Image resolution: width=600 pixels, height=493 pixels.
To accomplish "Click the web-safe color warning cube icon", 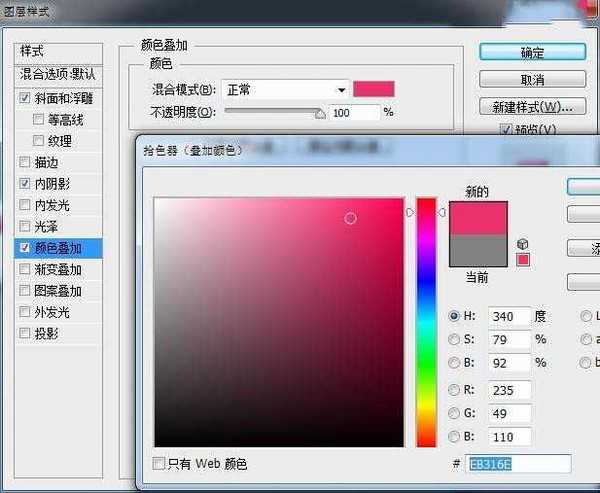I will pos(523,244).
